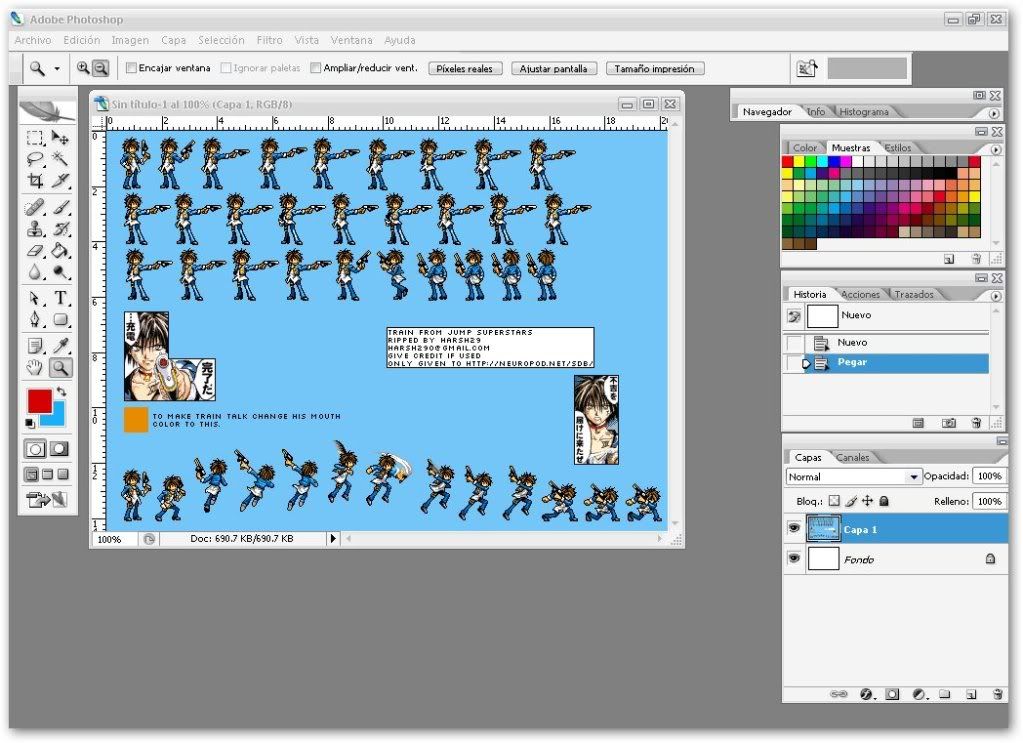Create snapshot camera icon in Historia panel
Screen dimensions: 1023x743
949,423
